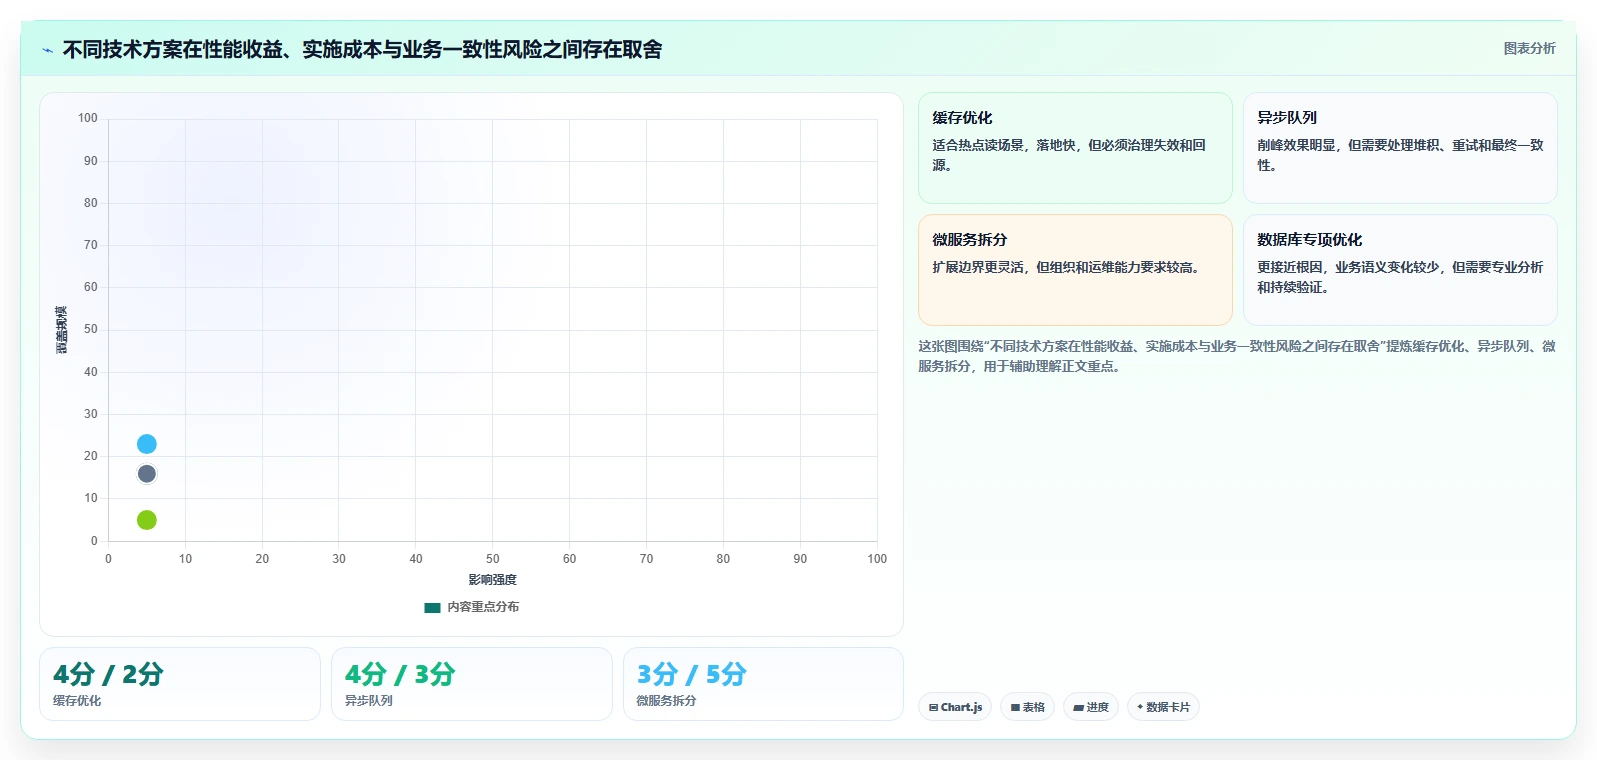
Task: Click the y-axis tick label 100
Action: [x=88, y=118]
